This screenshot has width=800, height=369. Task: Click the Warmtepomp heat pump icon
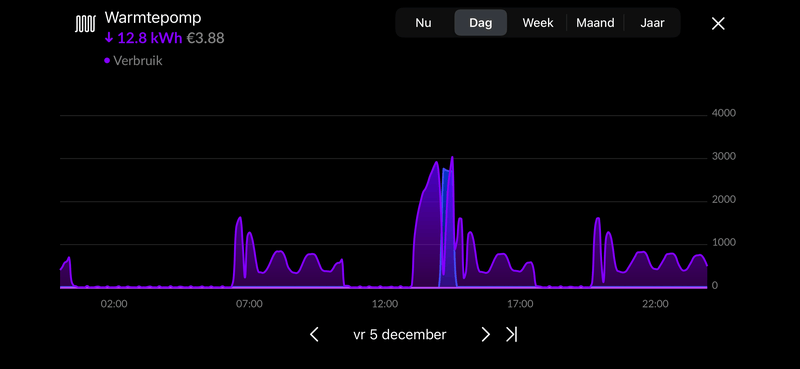[x=85, y=23]
